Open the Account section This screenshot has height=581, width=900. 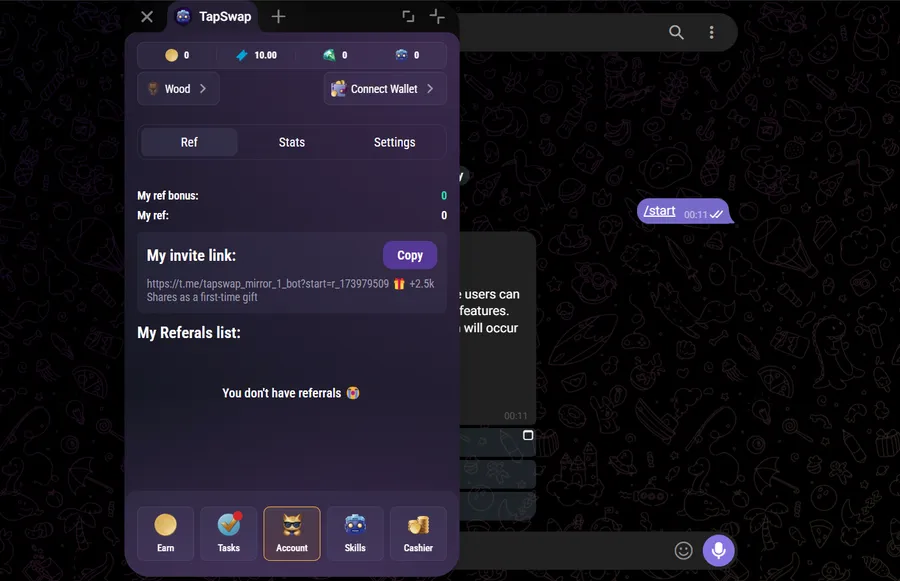292,533
